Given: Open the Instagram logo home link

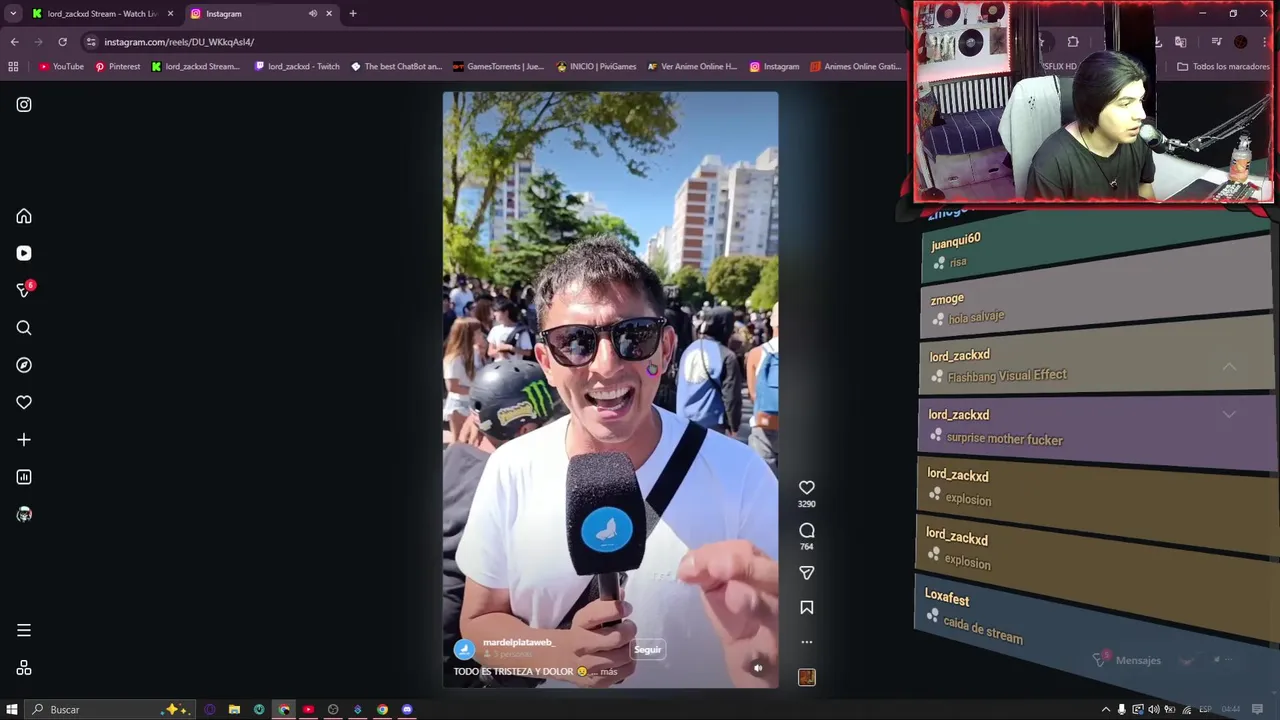Looking at the screenshot, I should 24,104.
